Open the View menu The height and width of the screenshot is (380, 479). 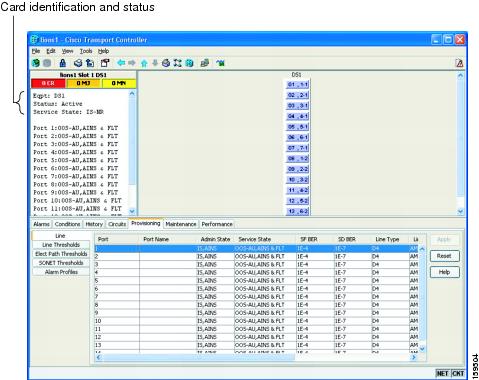67,51
